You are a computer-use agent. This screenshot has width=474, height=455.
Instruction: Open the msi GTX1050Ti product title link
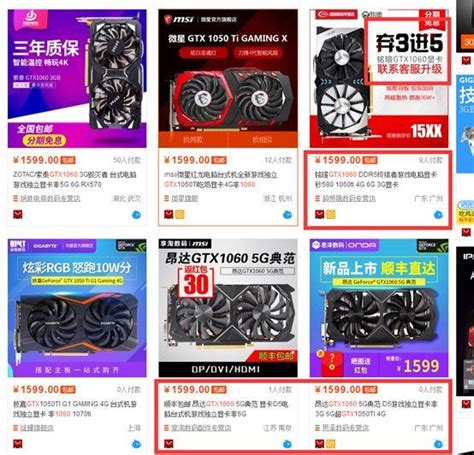[x=220, y=179]
